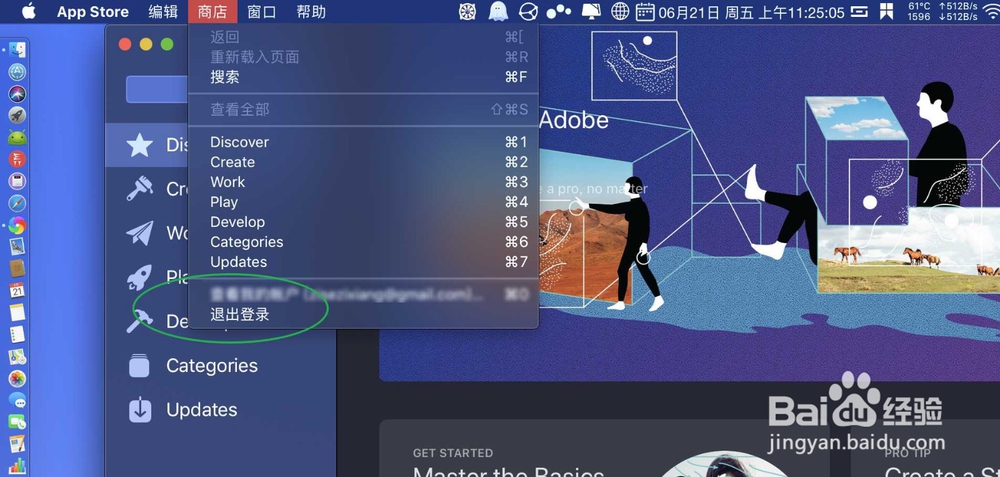Choose 退出登录 to sign out

[364, 314]
